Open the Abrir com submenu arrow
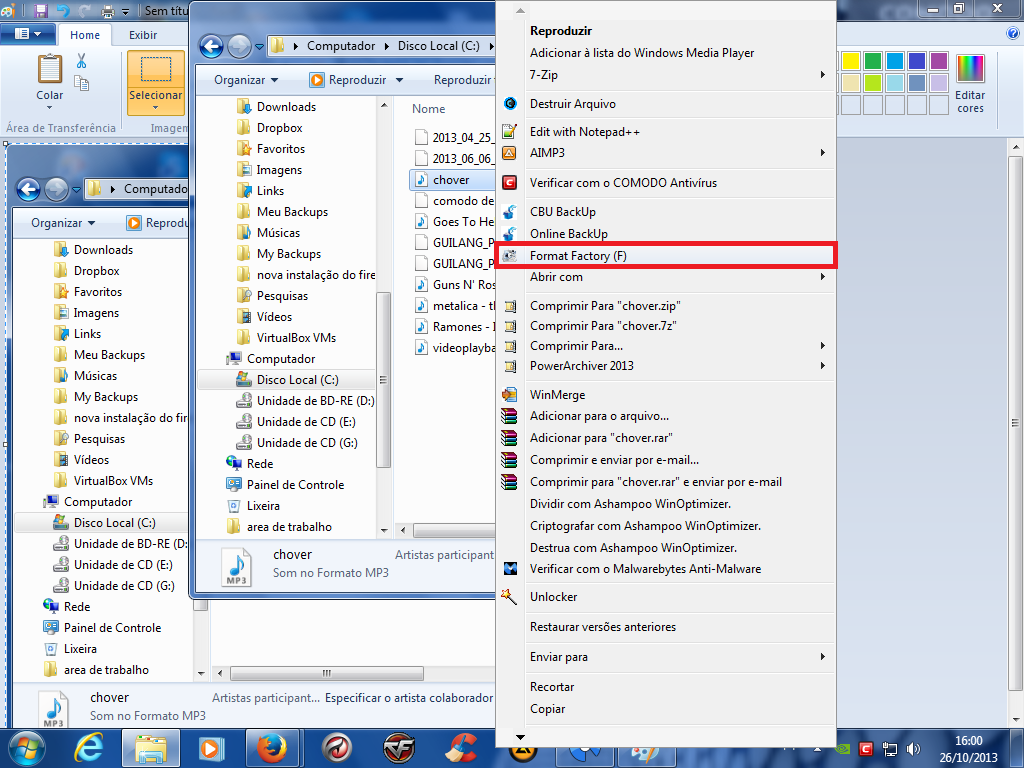This screenshot has width=1024, height=768. pyautogui.click(x=822, y=277)
